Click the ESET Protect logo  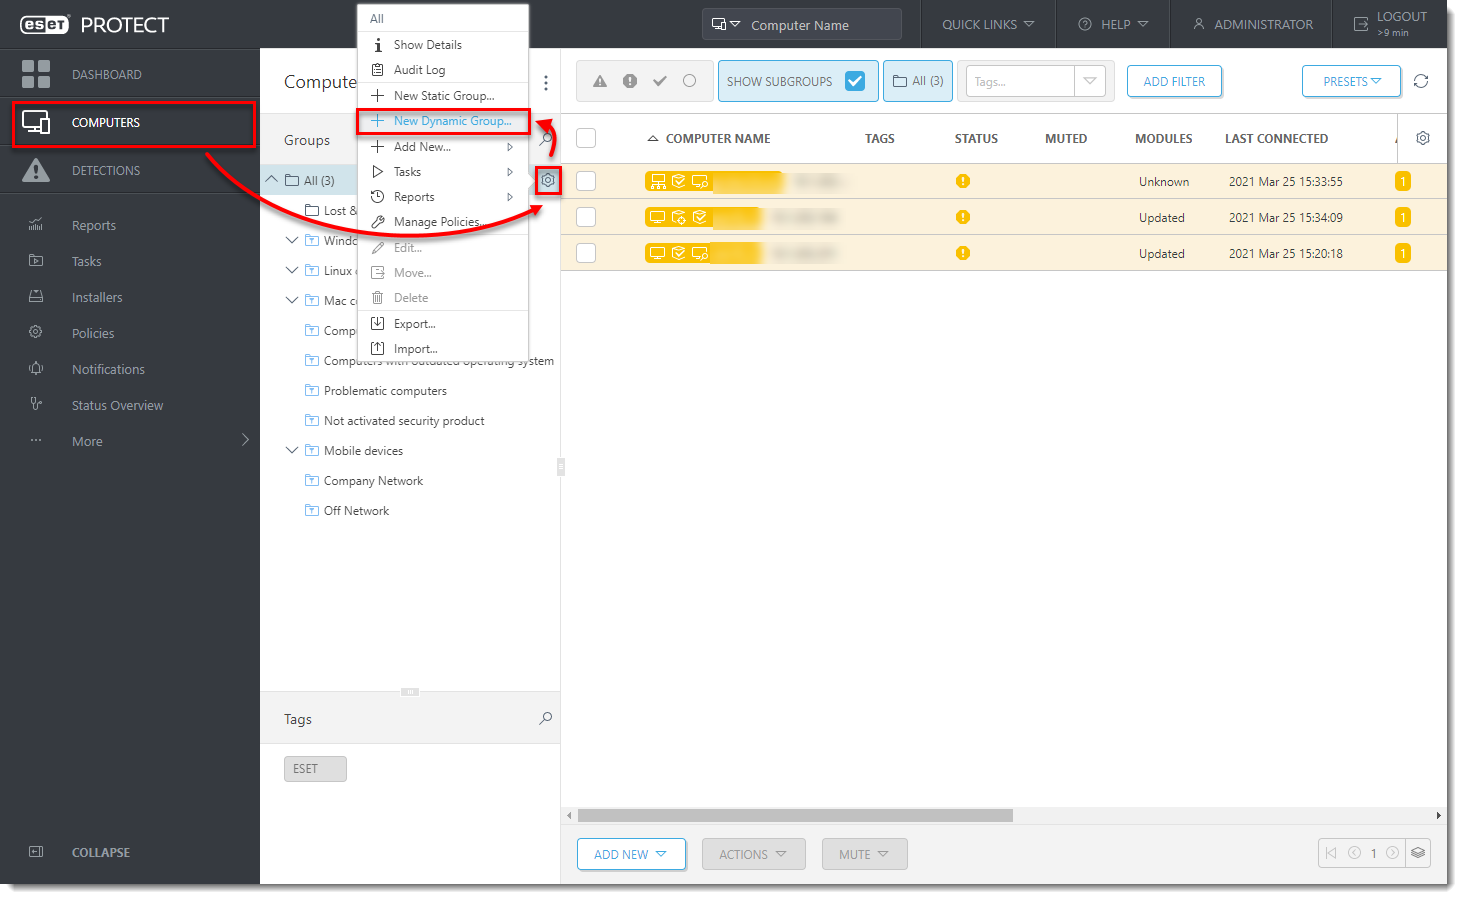pyautogui.click(x=94, y=25)
